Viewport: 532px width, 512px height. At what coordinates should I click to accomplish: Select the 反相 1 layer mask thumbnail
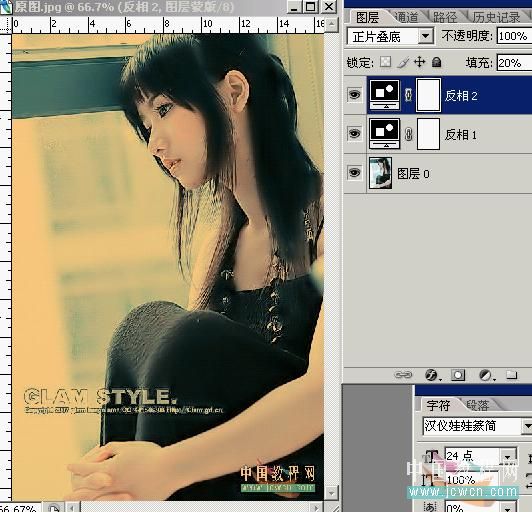(428, 134)
